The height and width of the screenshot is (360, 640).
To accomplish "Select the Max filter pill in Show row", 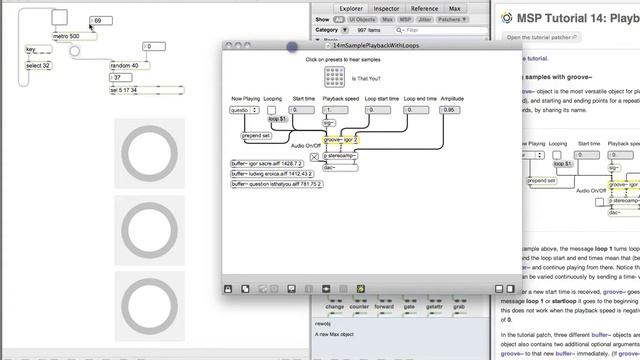I will 387,20.
